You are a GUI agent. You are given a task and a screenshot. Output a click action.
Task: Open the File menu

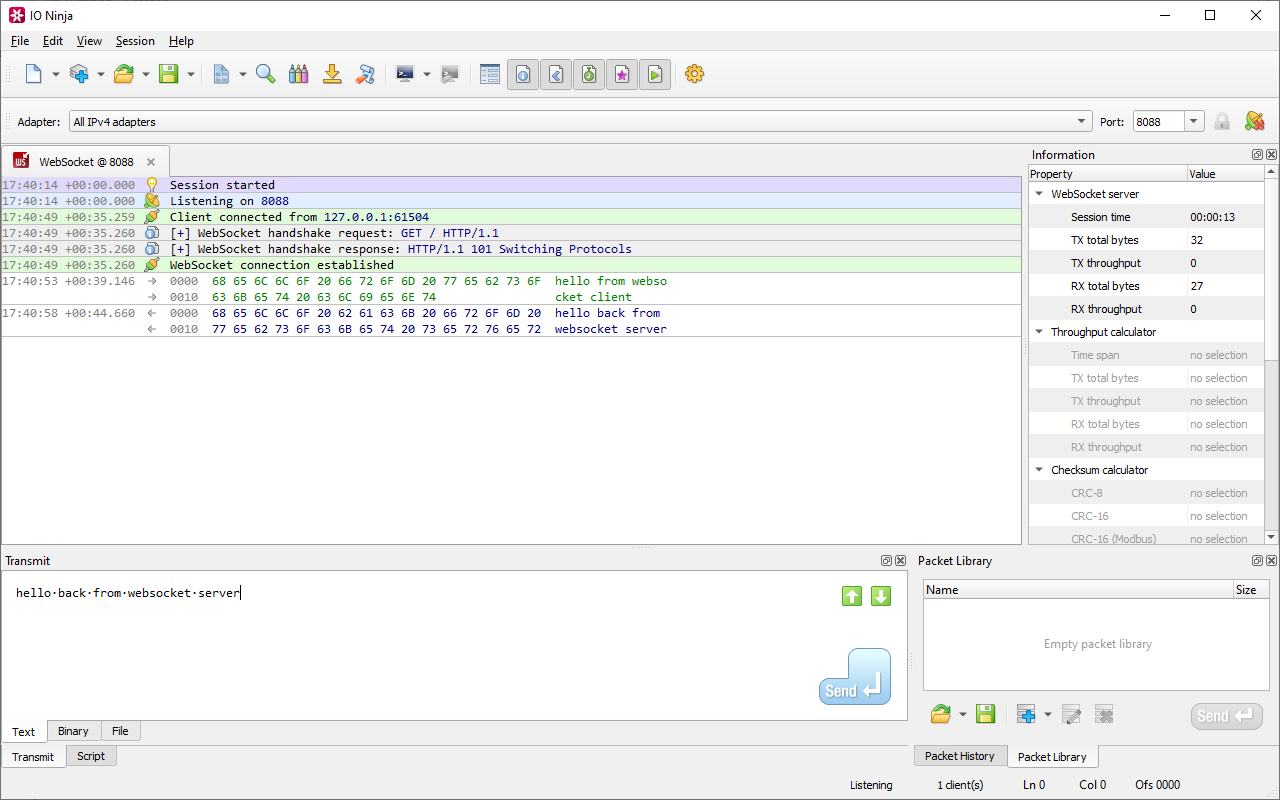coord(20,41)
